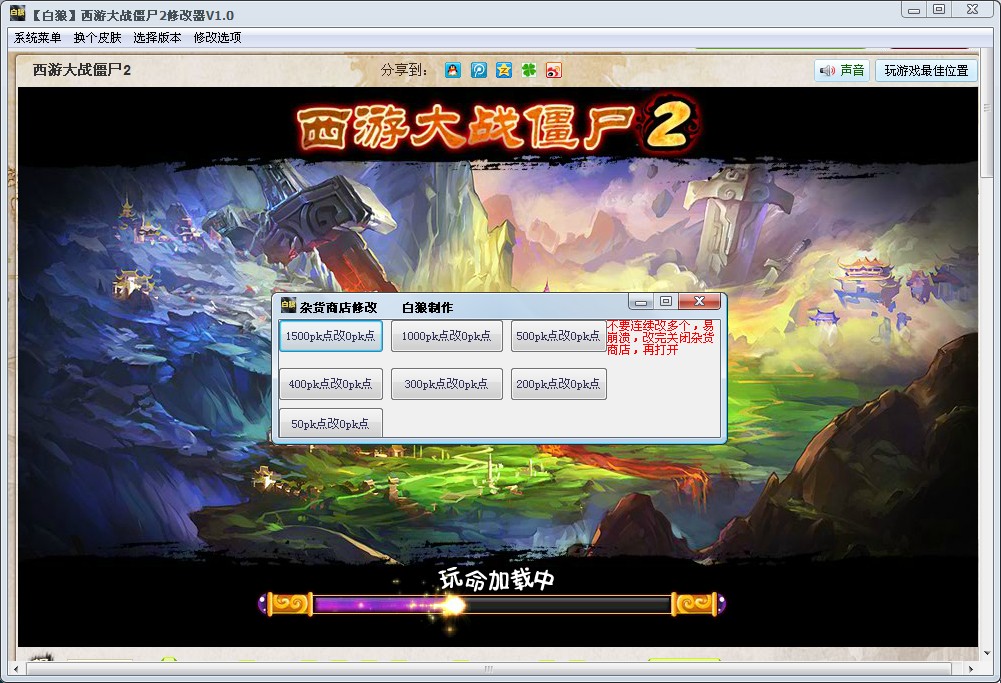Expand the 选择版本 menu
This screenshot has width=1001, height=683.
[157, 38]
